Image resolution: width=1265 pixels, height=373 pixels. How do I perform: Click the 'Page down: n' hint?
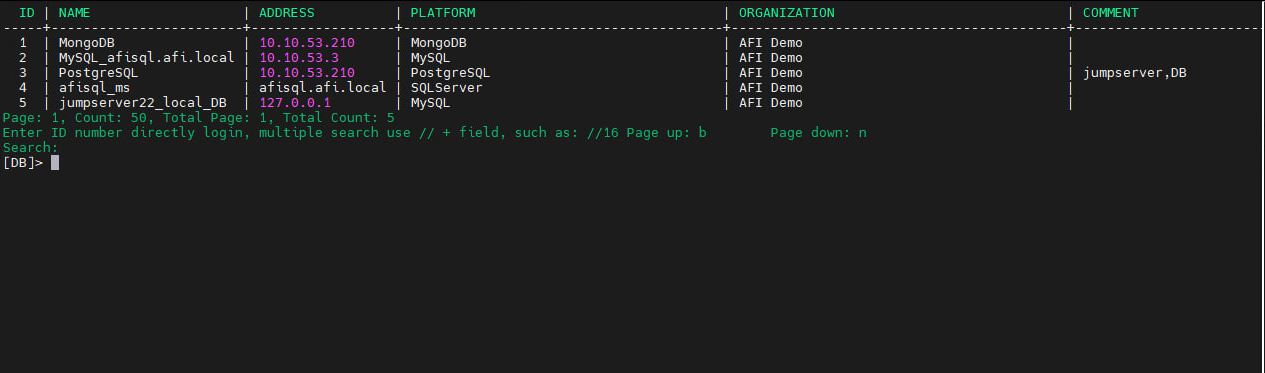point(819,133)
